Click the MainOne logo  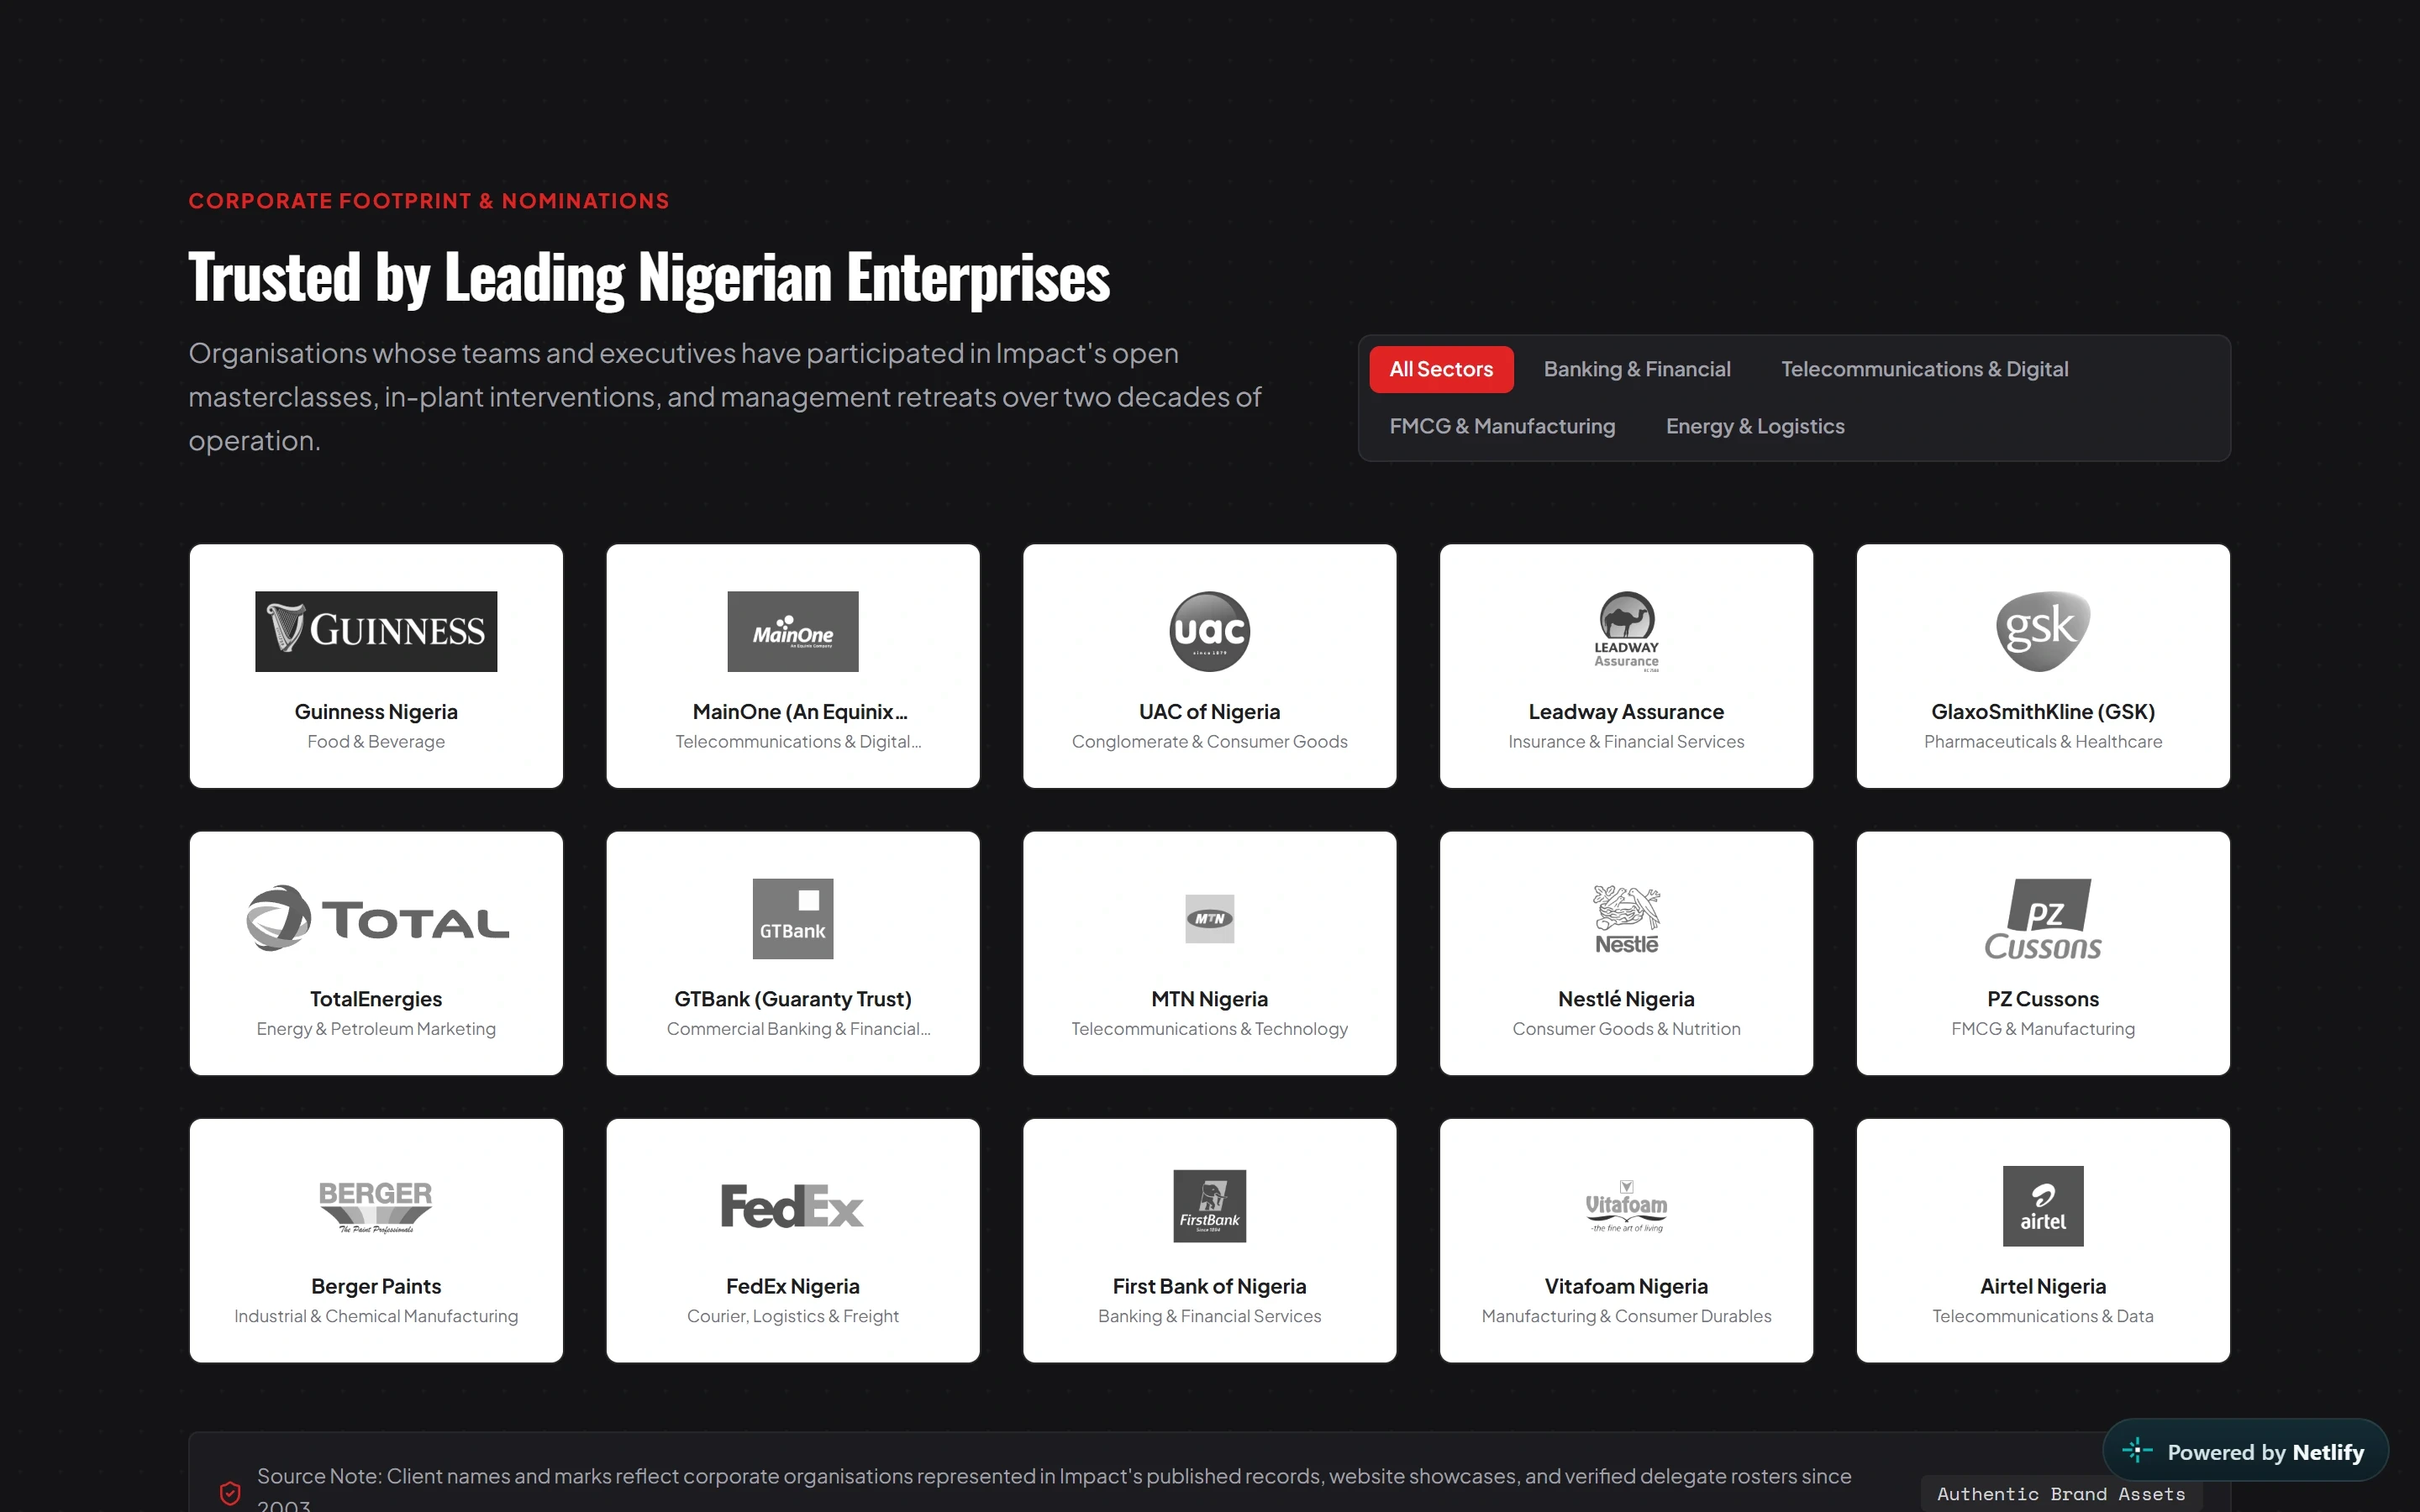[793, 631]
